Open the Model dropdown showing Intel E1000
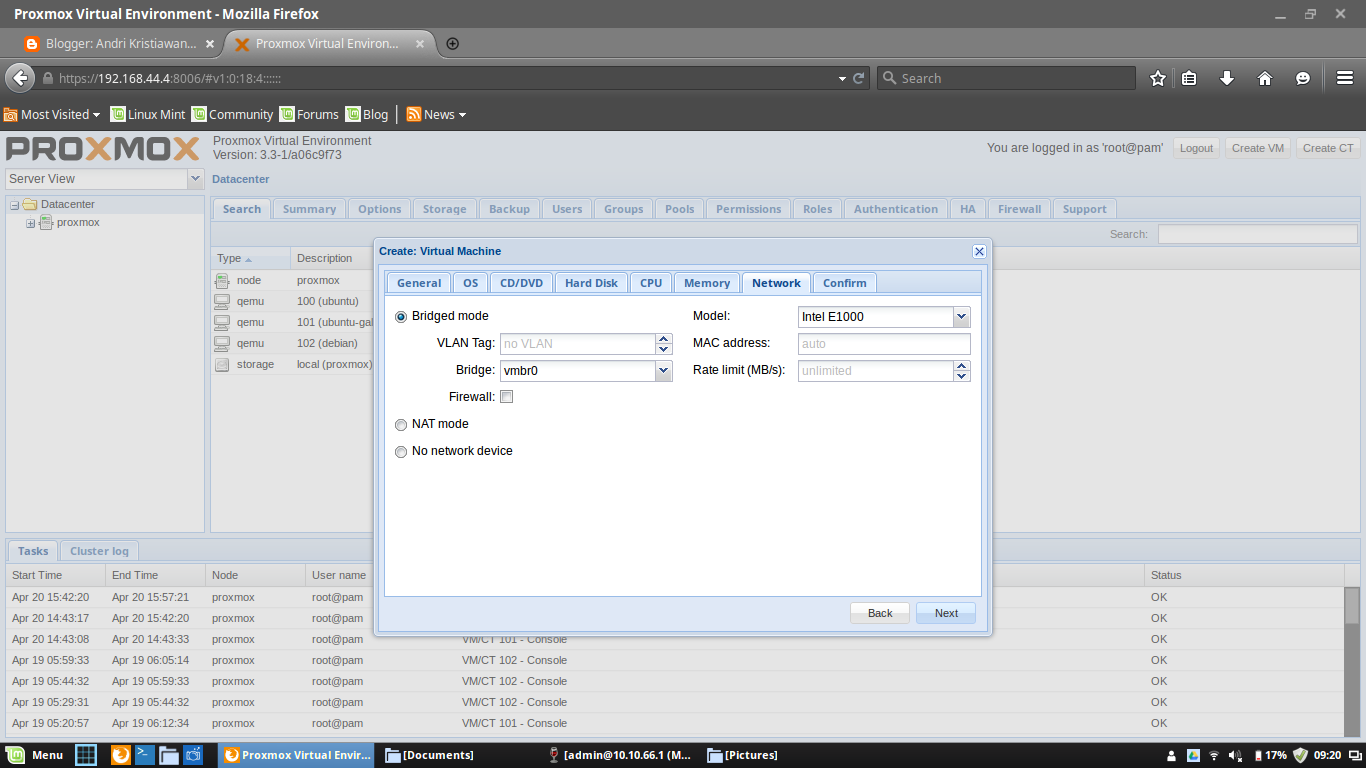Screen dimensions: 1366x768 [961, 317]
